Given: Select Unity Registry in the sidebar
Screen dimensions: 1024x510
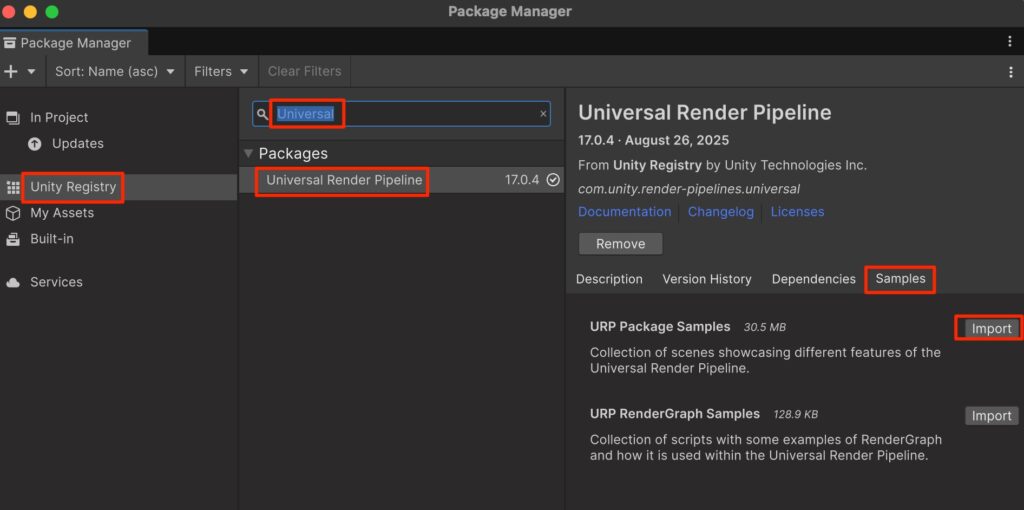Looking at the screenshot, I should (x=73, y=187).
